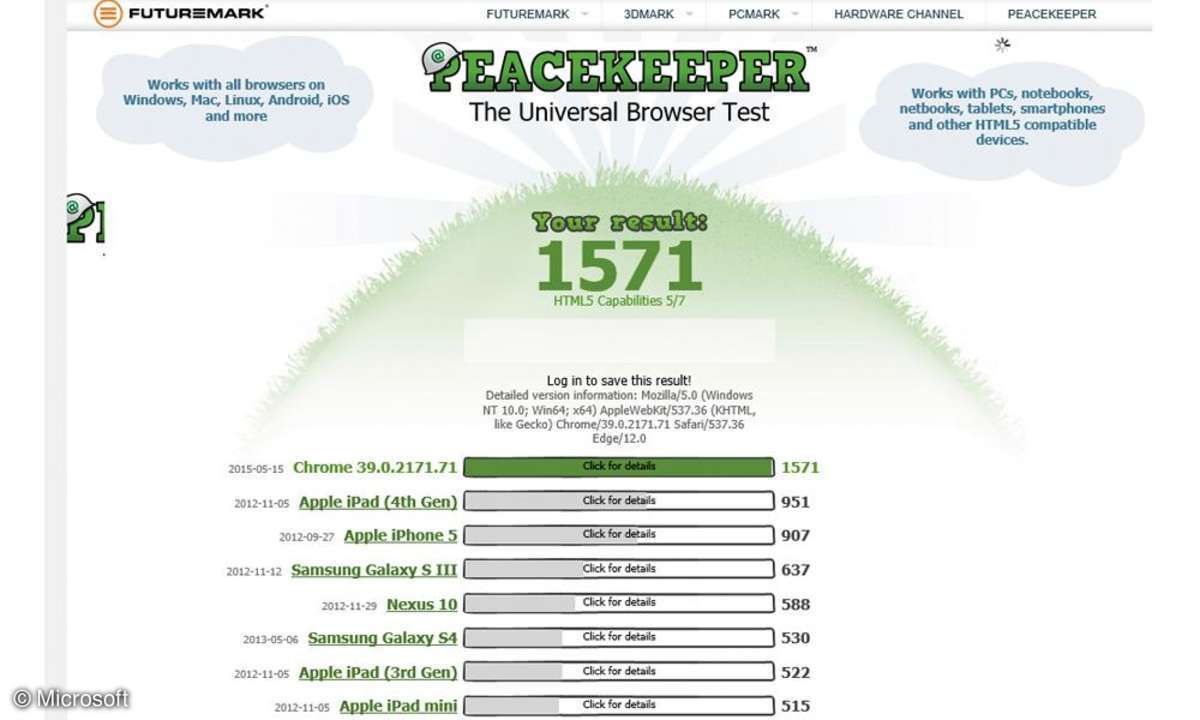Go to HARDWARE CHANNEL
Image resolution: width=1200 pixels, height=720 pixels.
click(x=899, y=14)
